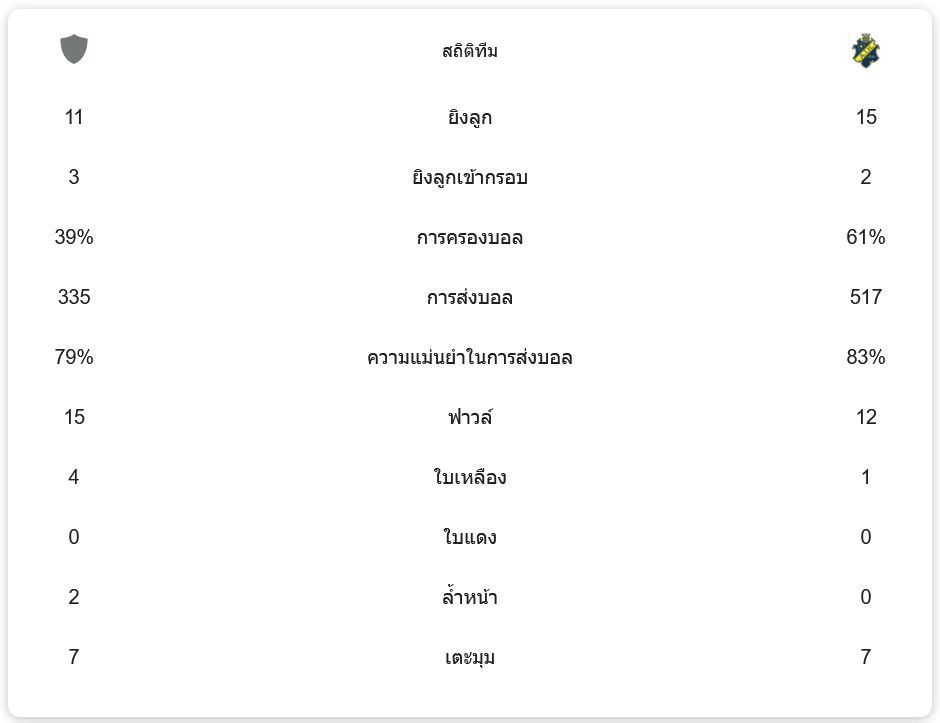
Task: Click the ยิงลูก stat label
Action: [x=470, y=117]
